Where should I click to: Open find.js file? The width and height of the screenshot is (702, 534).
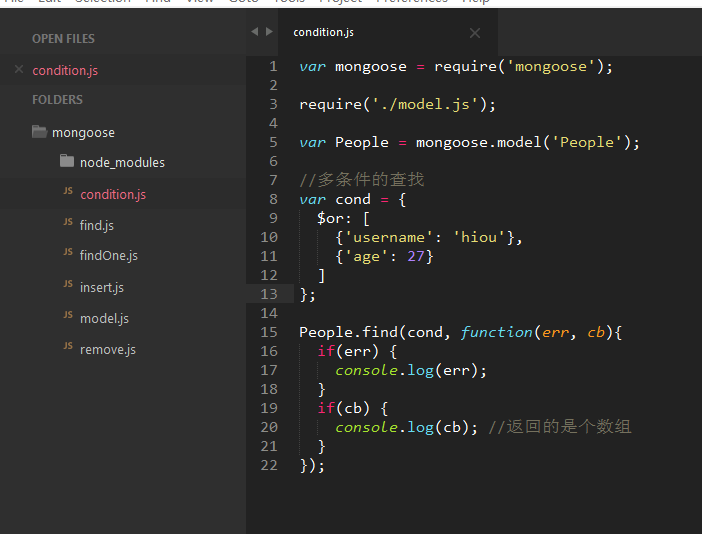pyautogui.click(x=97, y=225)
